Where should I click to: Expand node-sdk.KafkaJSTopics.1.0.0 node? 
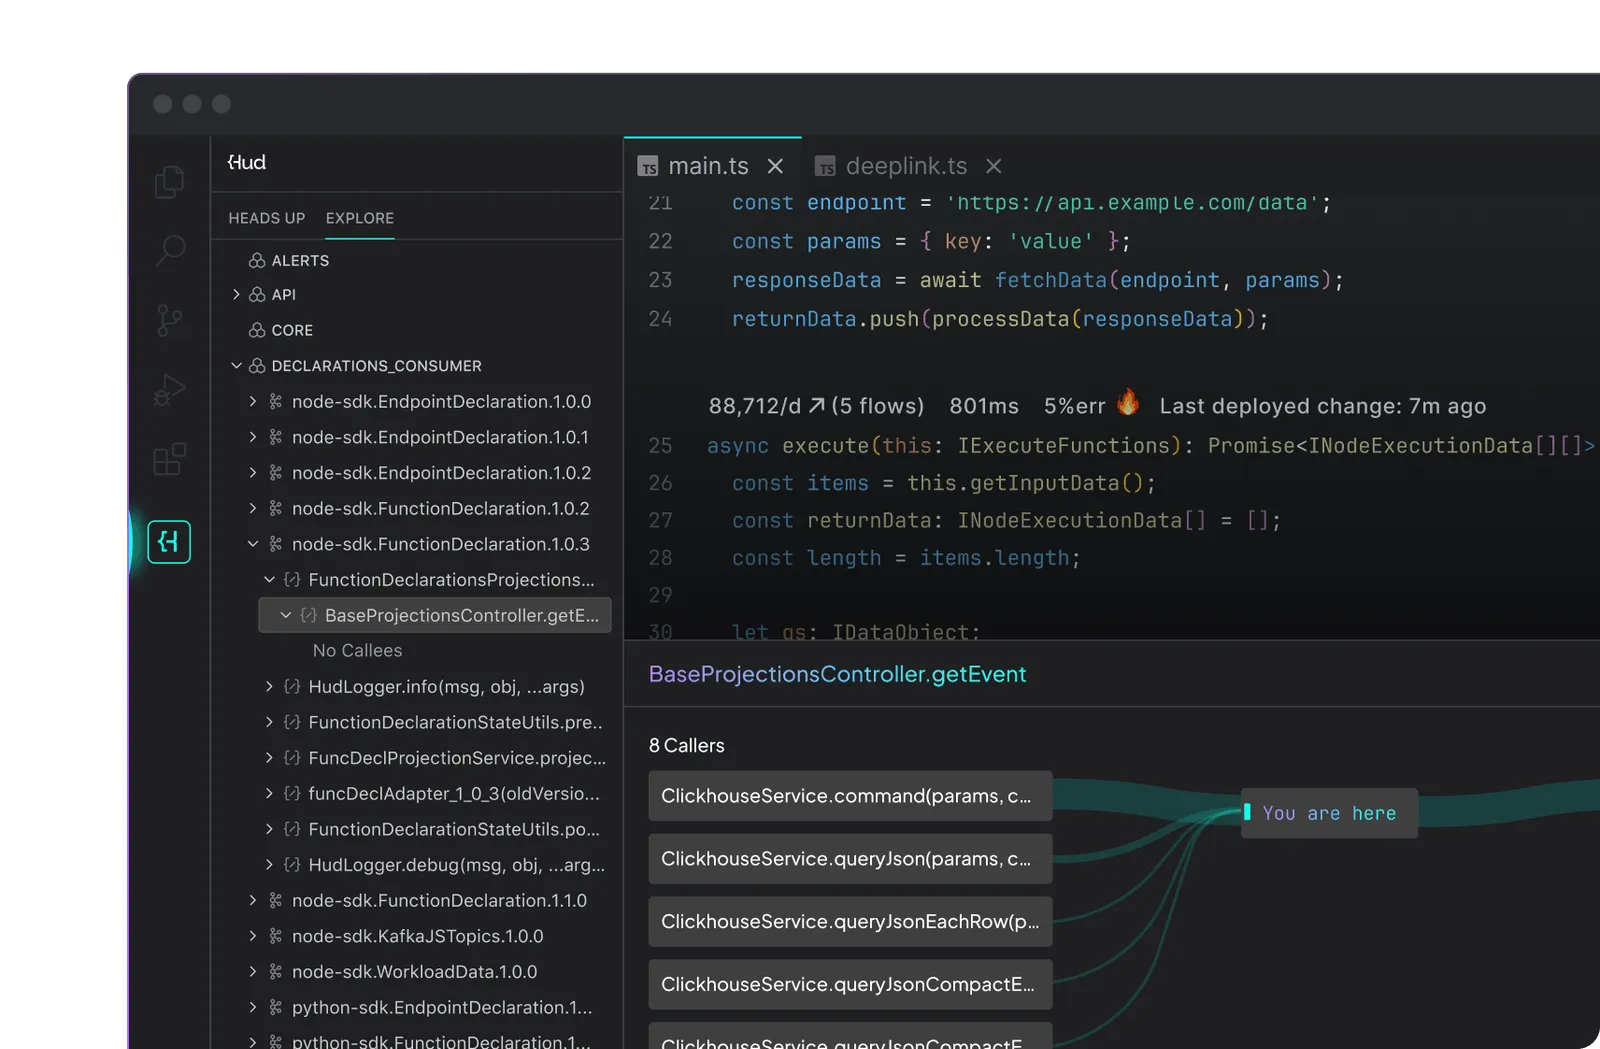pyautogui.click(x=253, y=936)
